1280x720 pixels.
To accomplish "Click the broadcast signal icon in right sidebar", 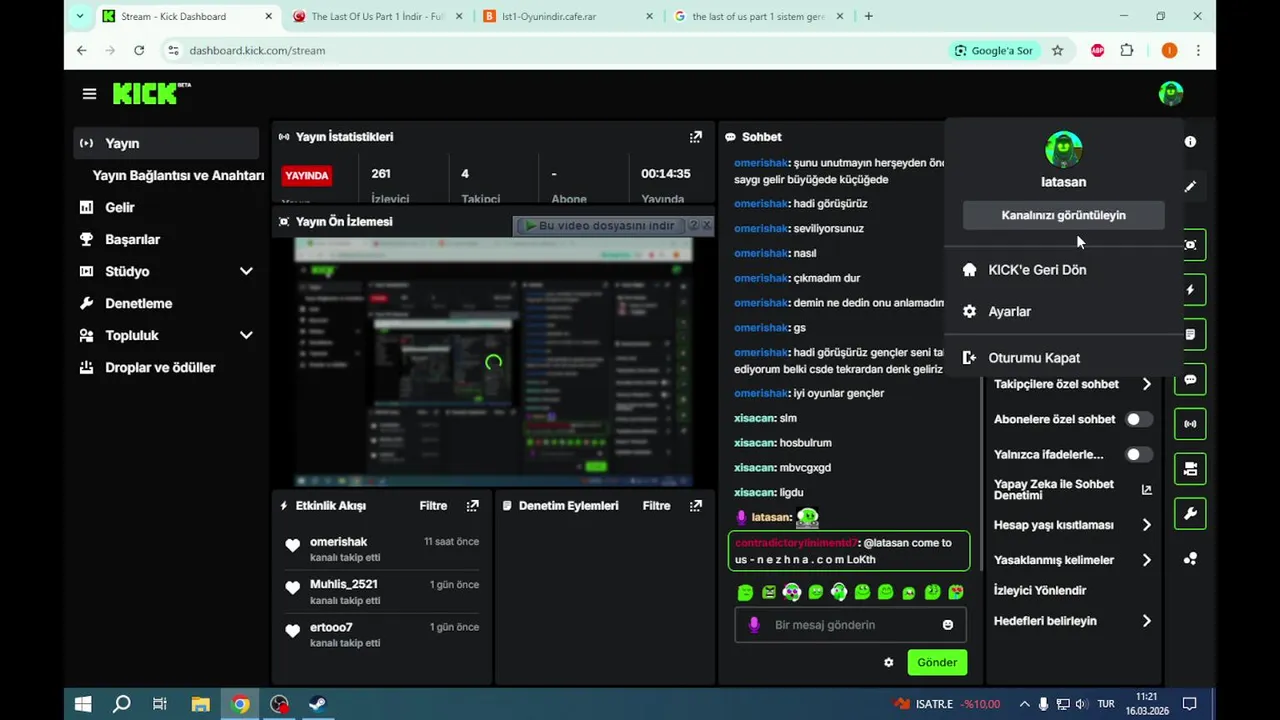I will [1190, 424].
